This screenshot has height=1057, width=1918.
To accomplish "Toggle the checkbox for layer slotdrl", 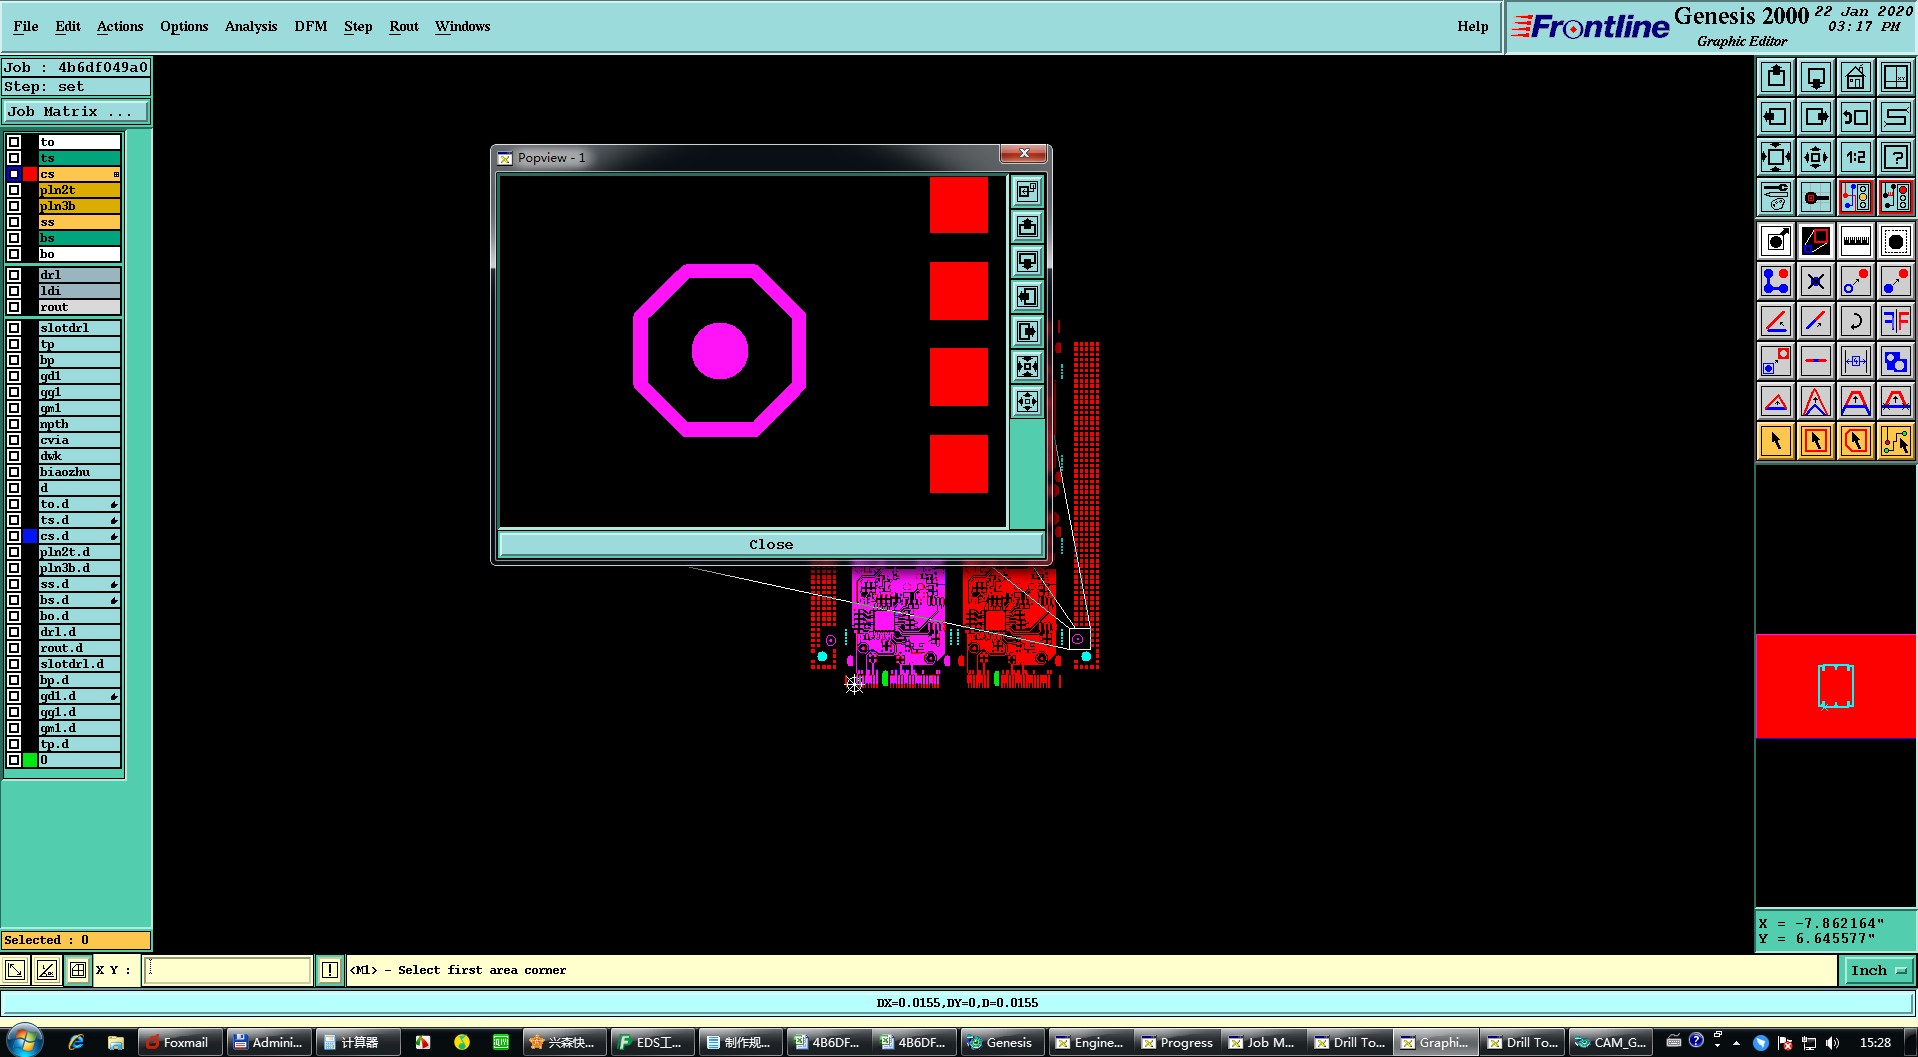I will [x=14, y=328].
